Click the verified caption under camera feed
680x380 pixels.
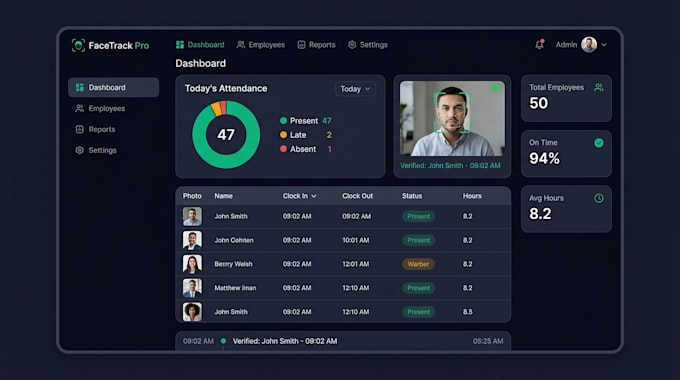point(450,165)
